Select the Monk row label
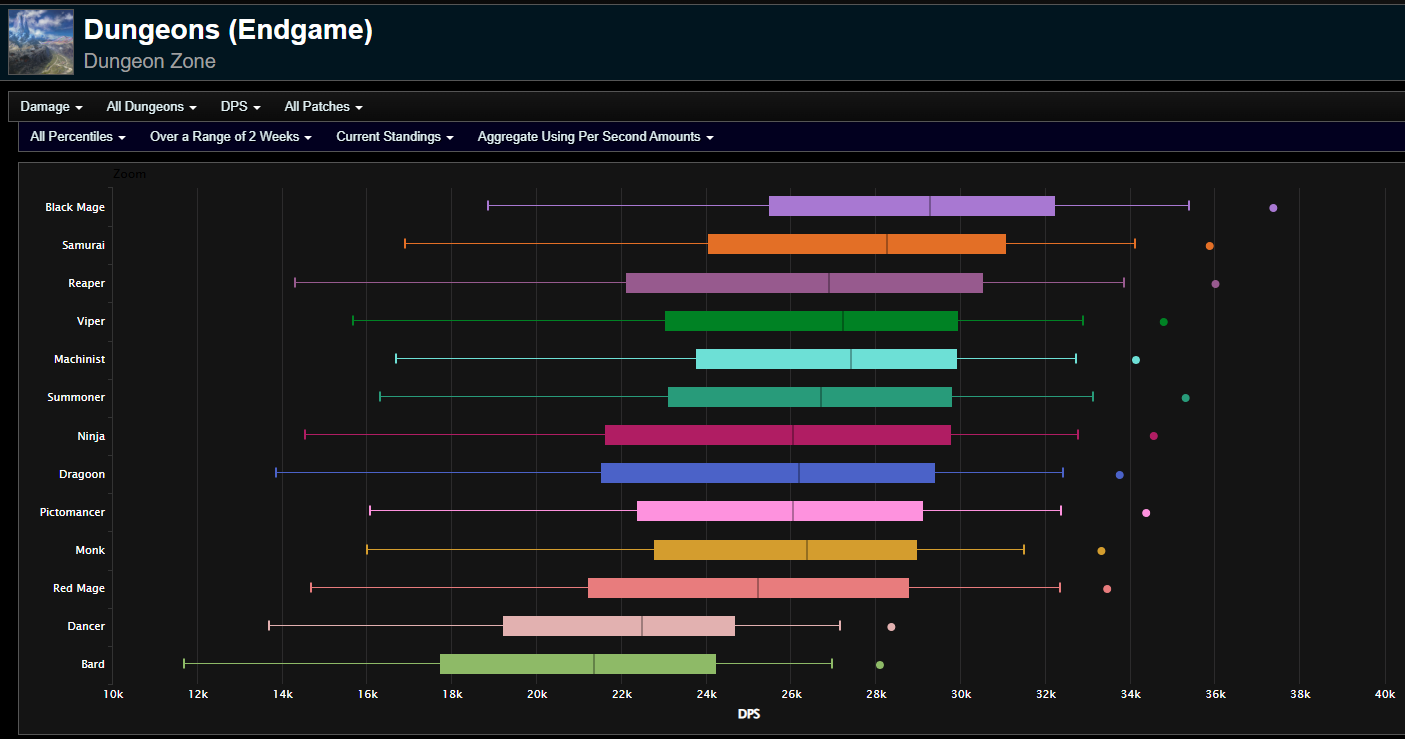The height and width of the screenshot is (739, 1405). coord(90,550)
